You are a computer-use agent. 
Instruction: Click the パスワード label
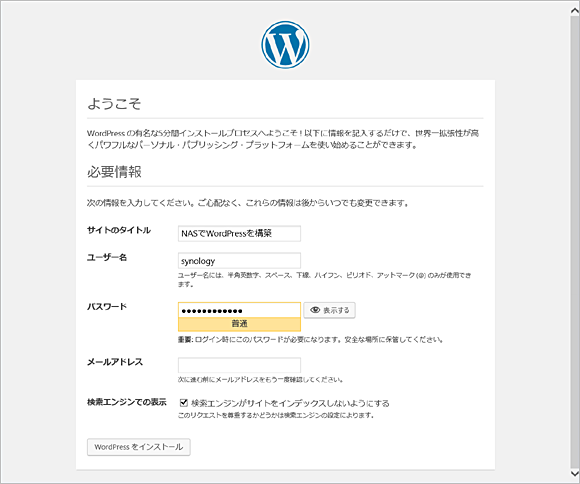[107, 307]
